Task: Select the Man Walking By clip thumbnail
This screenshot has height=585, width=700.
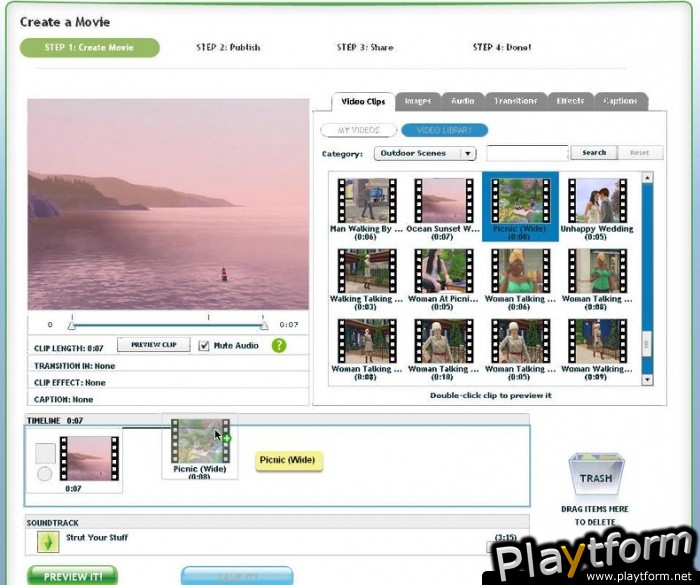Action: pos(367,201)
